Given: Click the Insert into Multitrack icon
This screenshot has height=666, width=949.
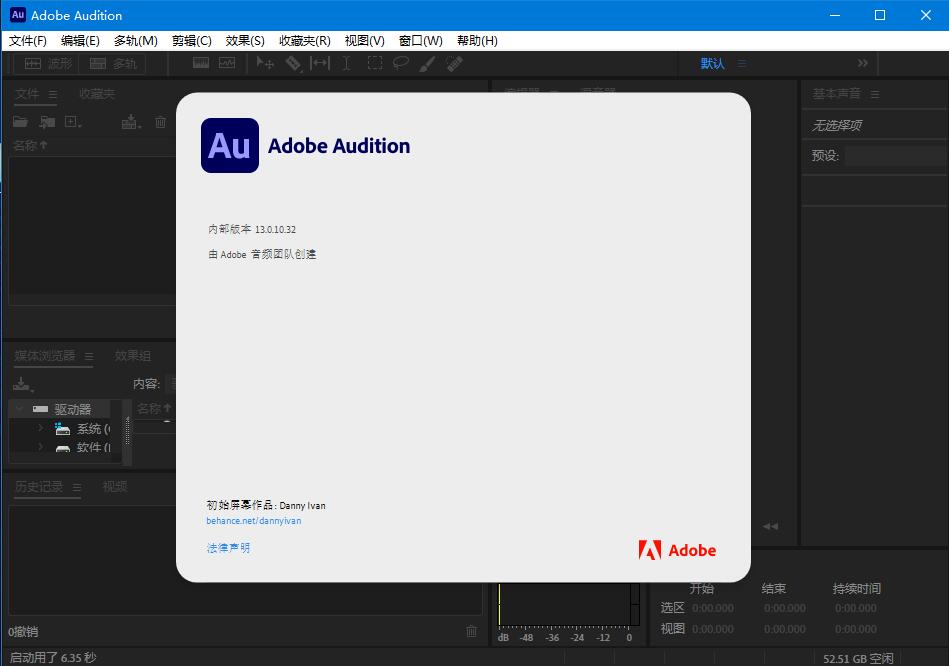Looking at the screenshot, I should [x=130, y=122].
